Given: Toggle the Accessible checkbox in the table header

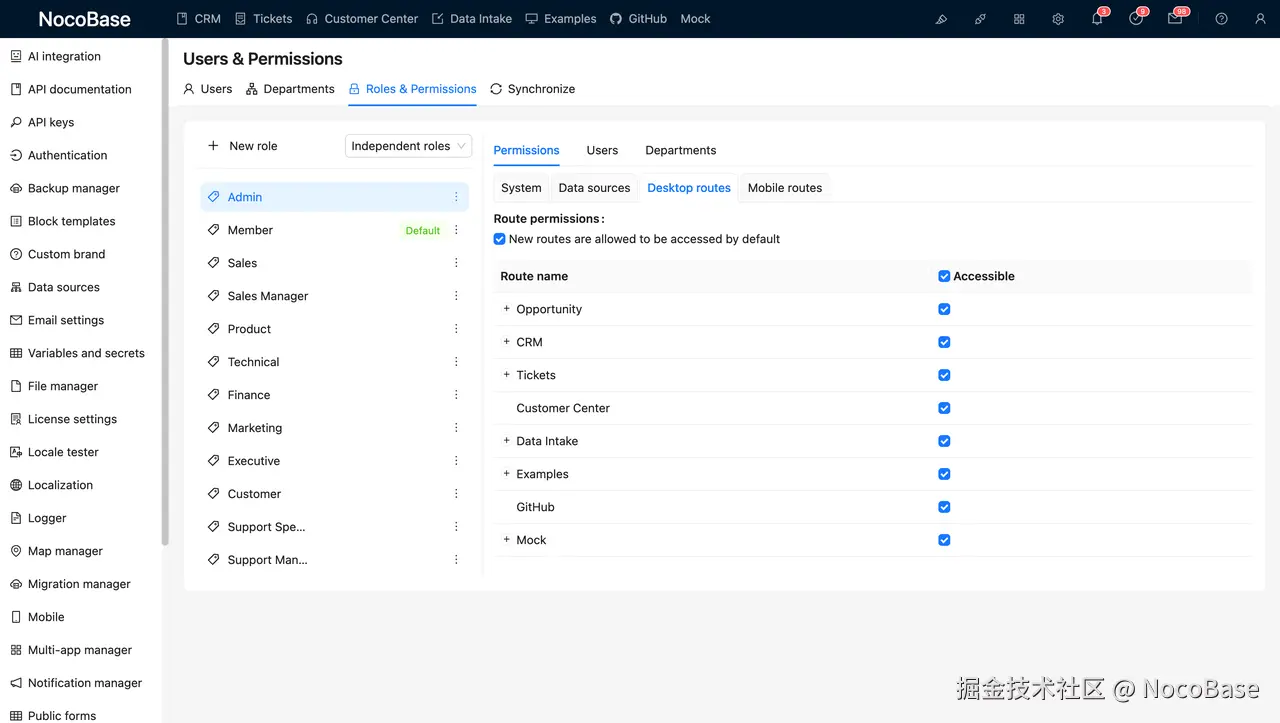Looking at the screenshot, I should 943,276.
